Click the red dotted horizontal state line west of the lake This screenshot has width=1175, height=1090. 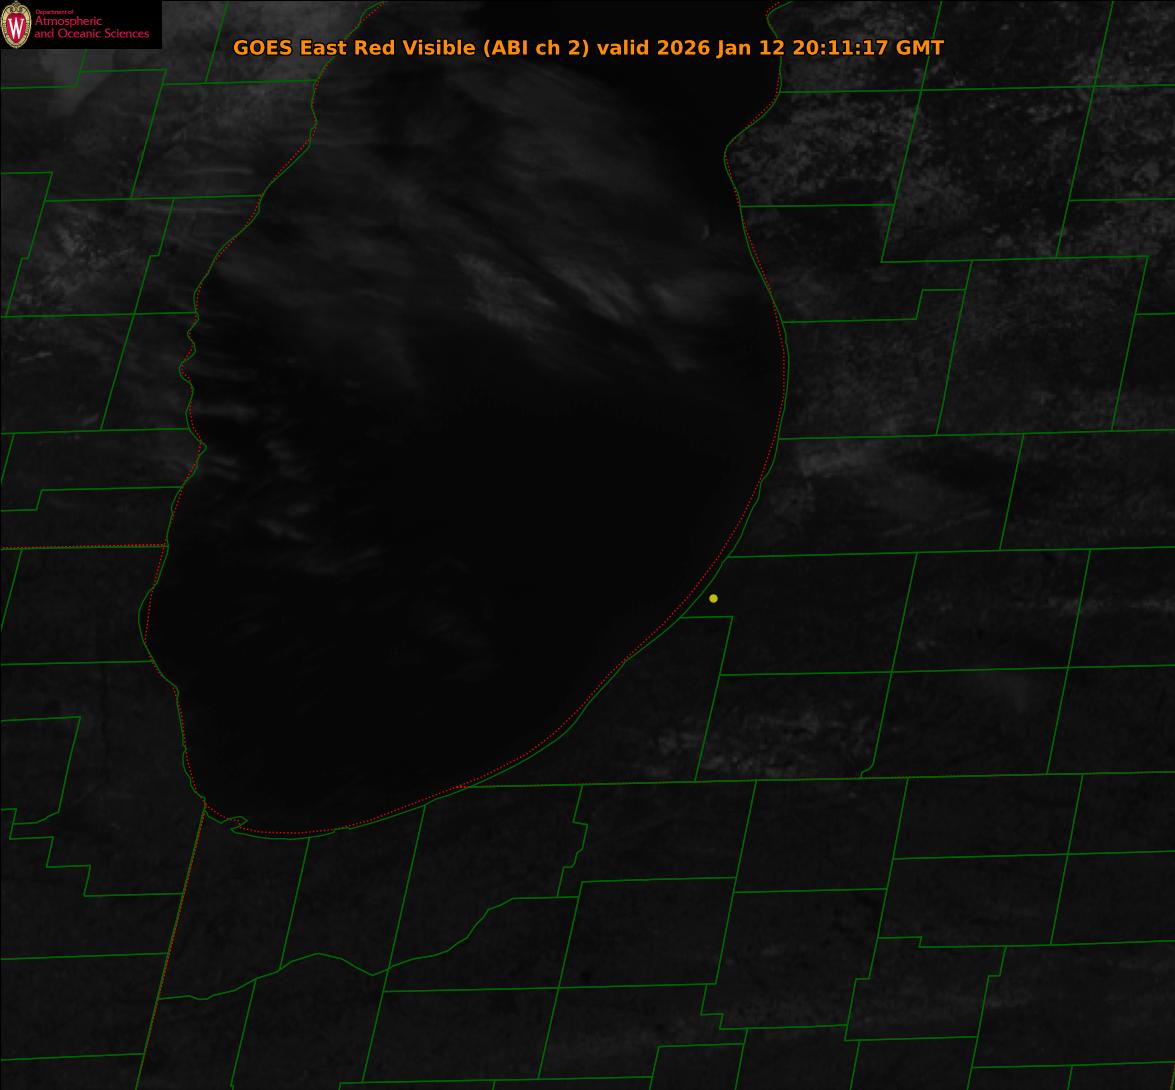pos(80,547)
